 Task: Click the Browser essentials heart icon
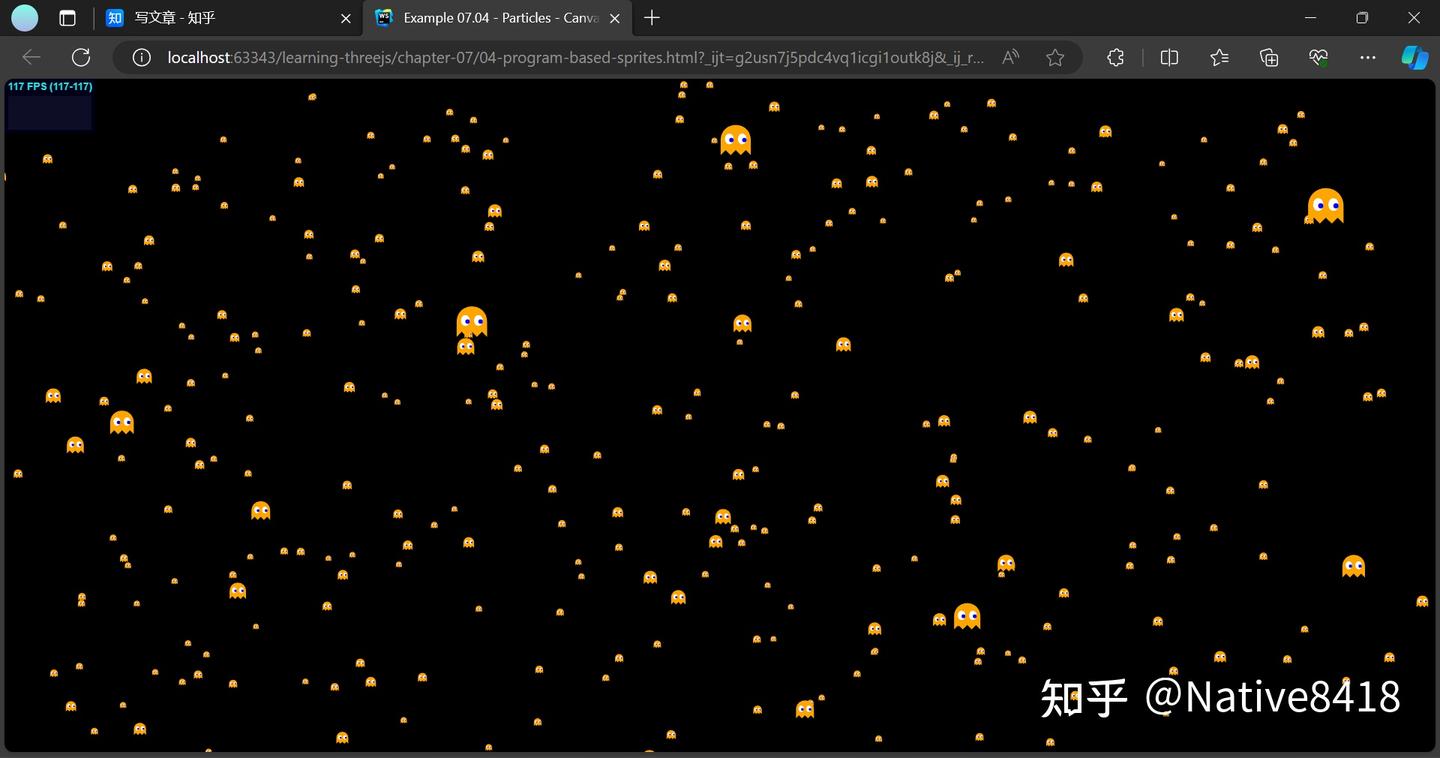(x=1318, y=57)
